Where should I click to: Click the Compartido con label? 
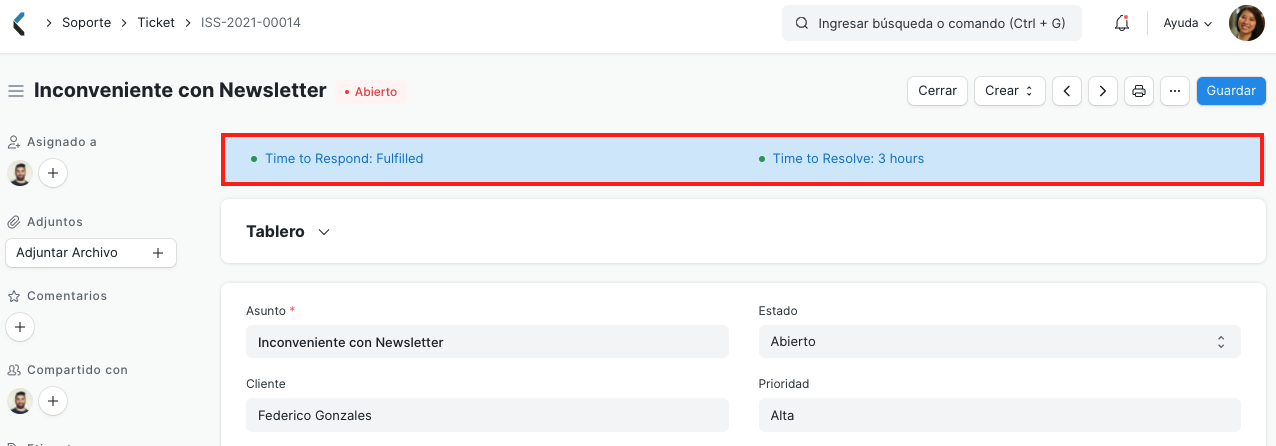[x=77, y=370]
